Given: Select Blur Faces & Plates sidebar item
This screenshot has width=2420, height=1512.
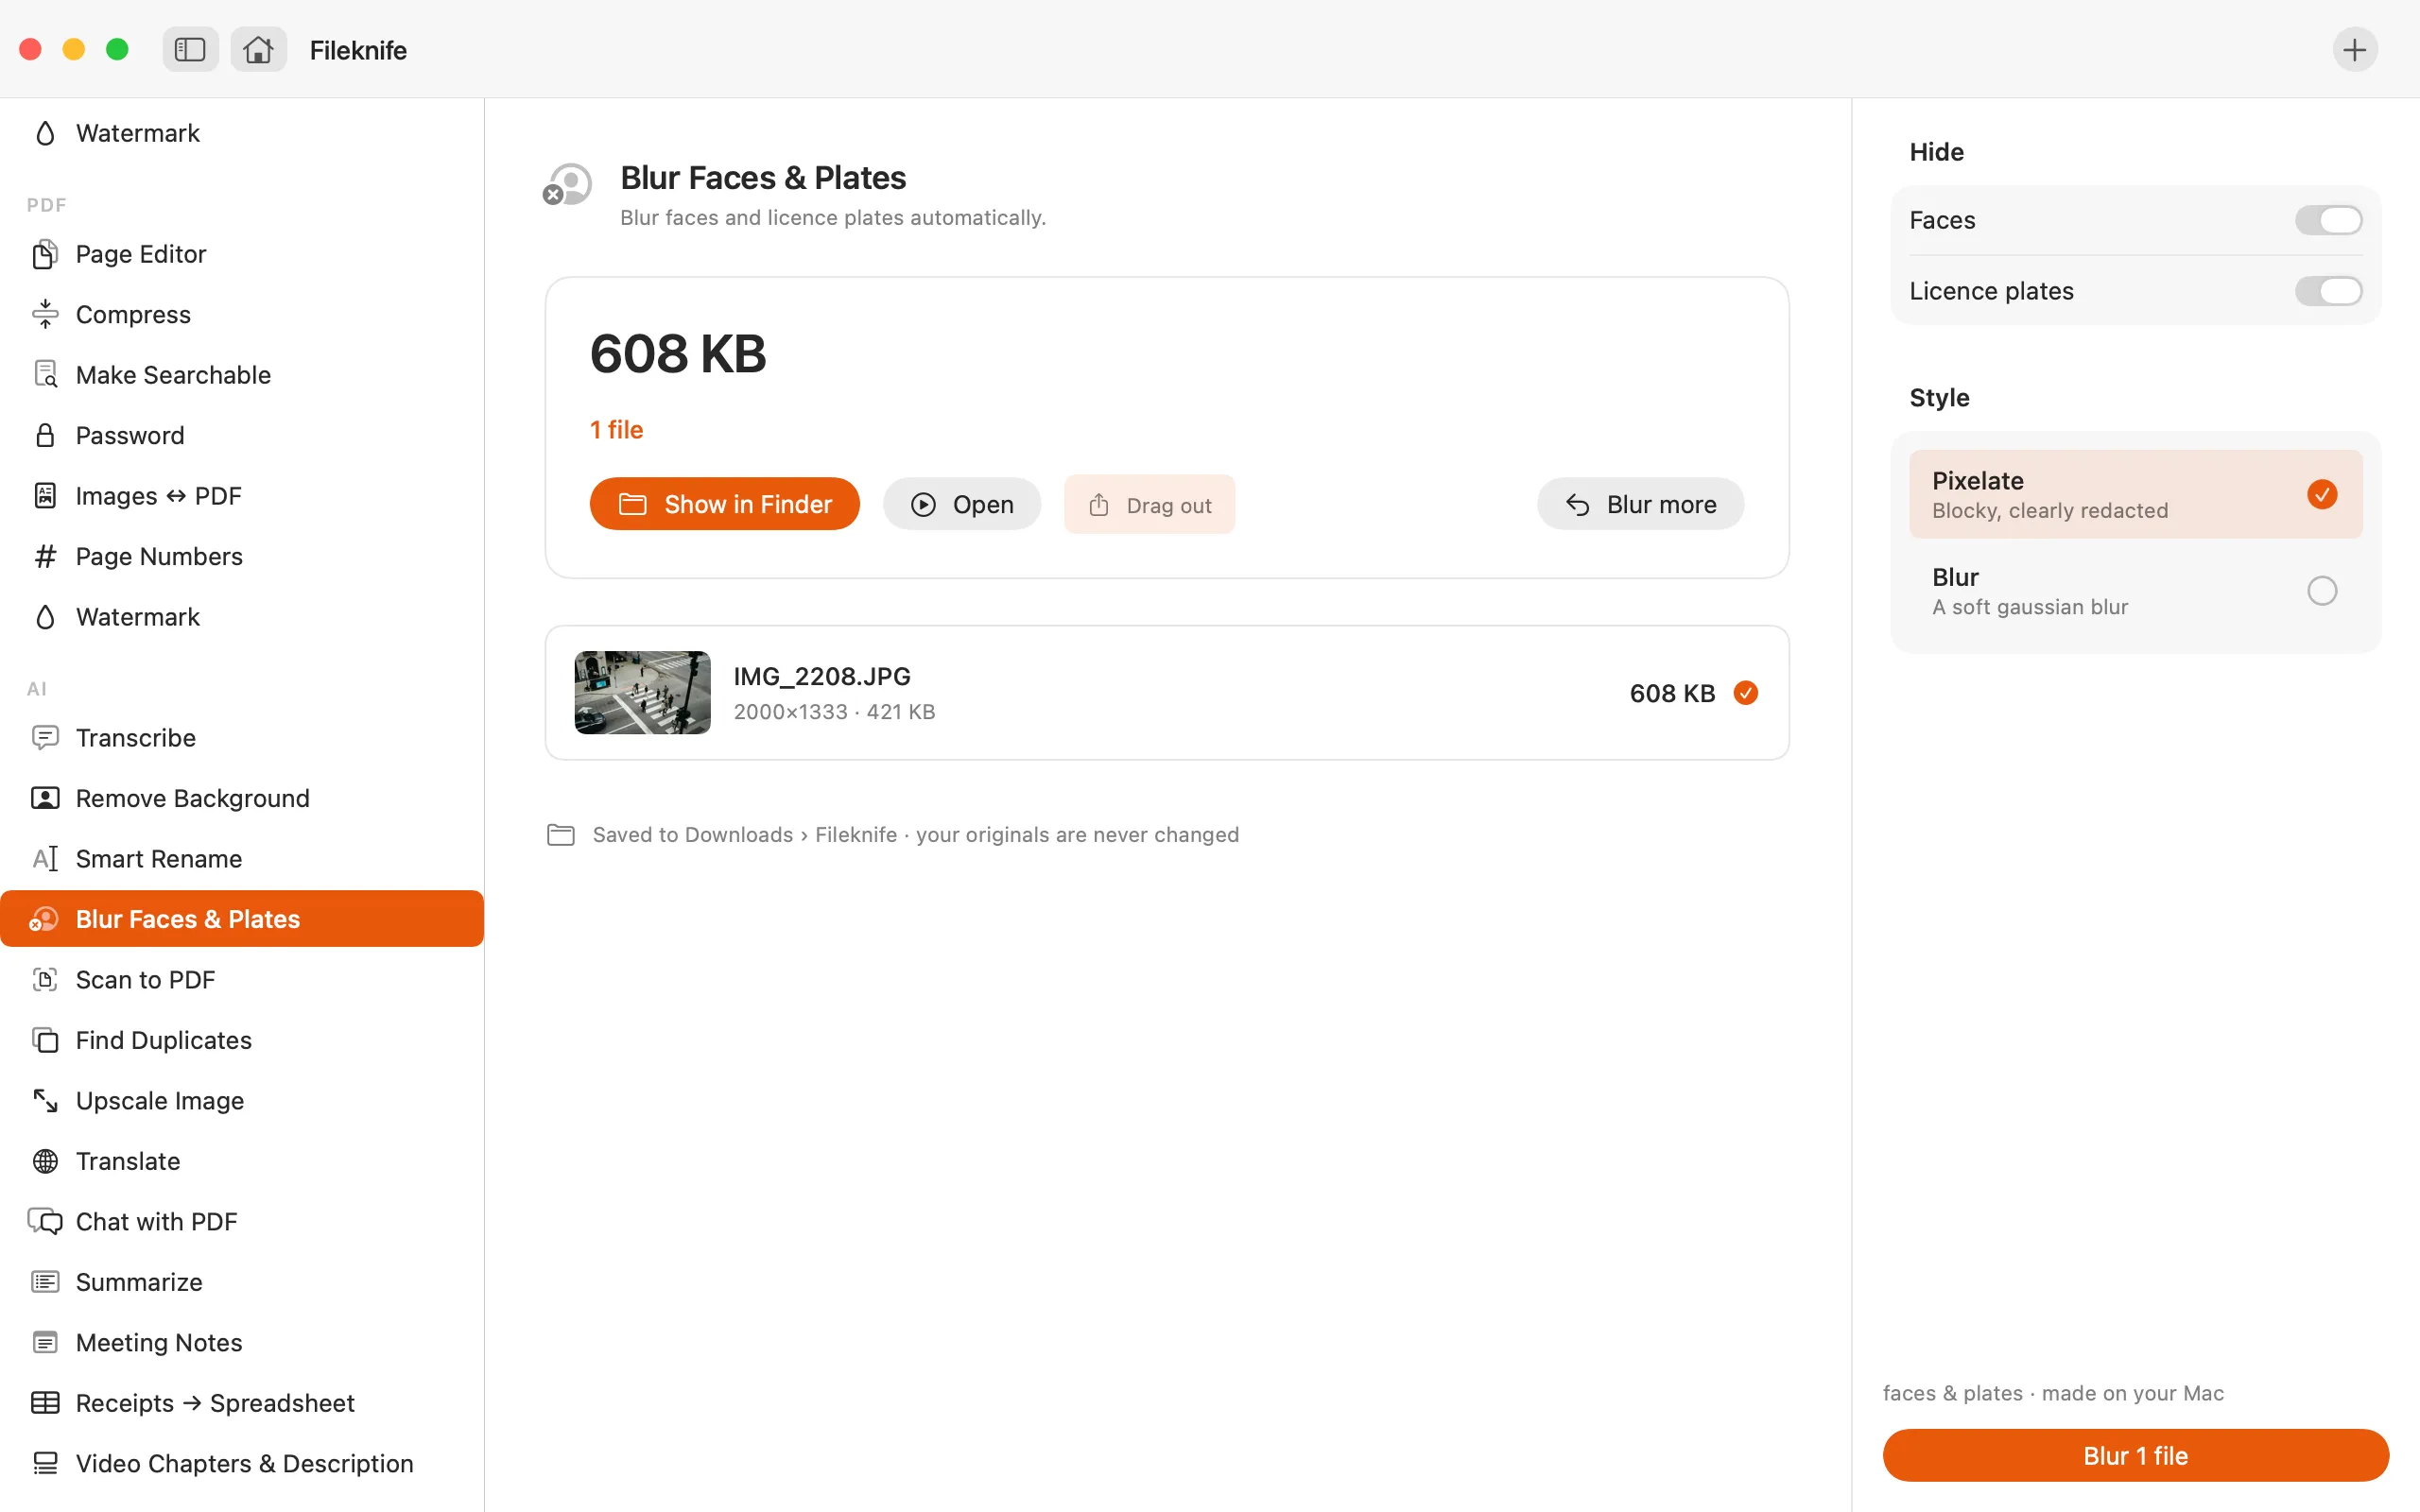Looking at the screenshot, I should (242, 919).
